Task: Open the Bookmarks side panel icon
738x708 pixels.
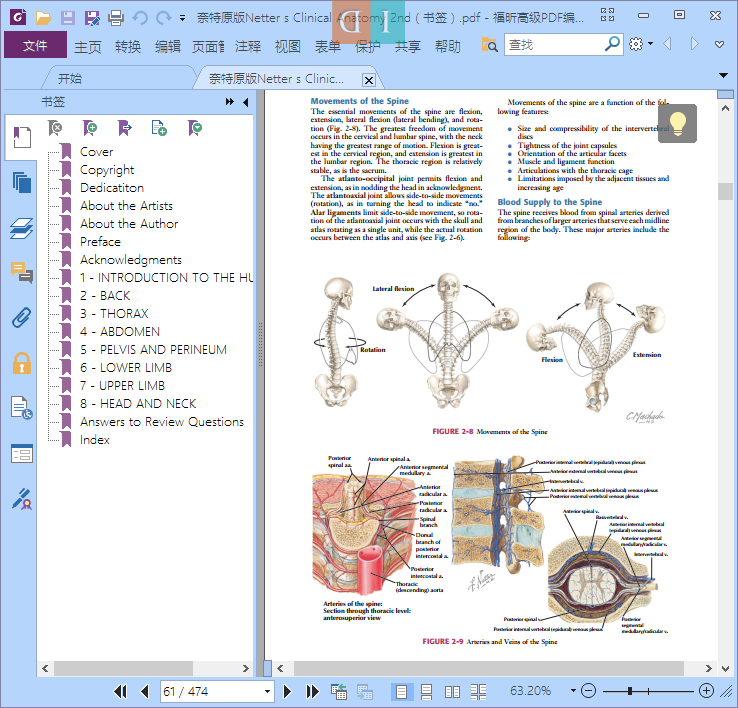Action: [x=21, y=137]
